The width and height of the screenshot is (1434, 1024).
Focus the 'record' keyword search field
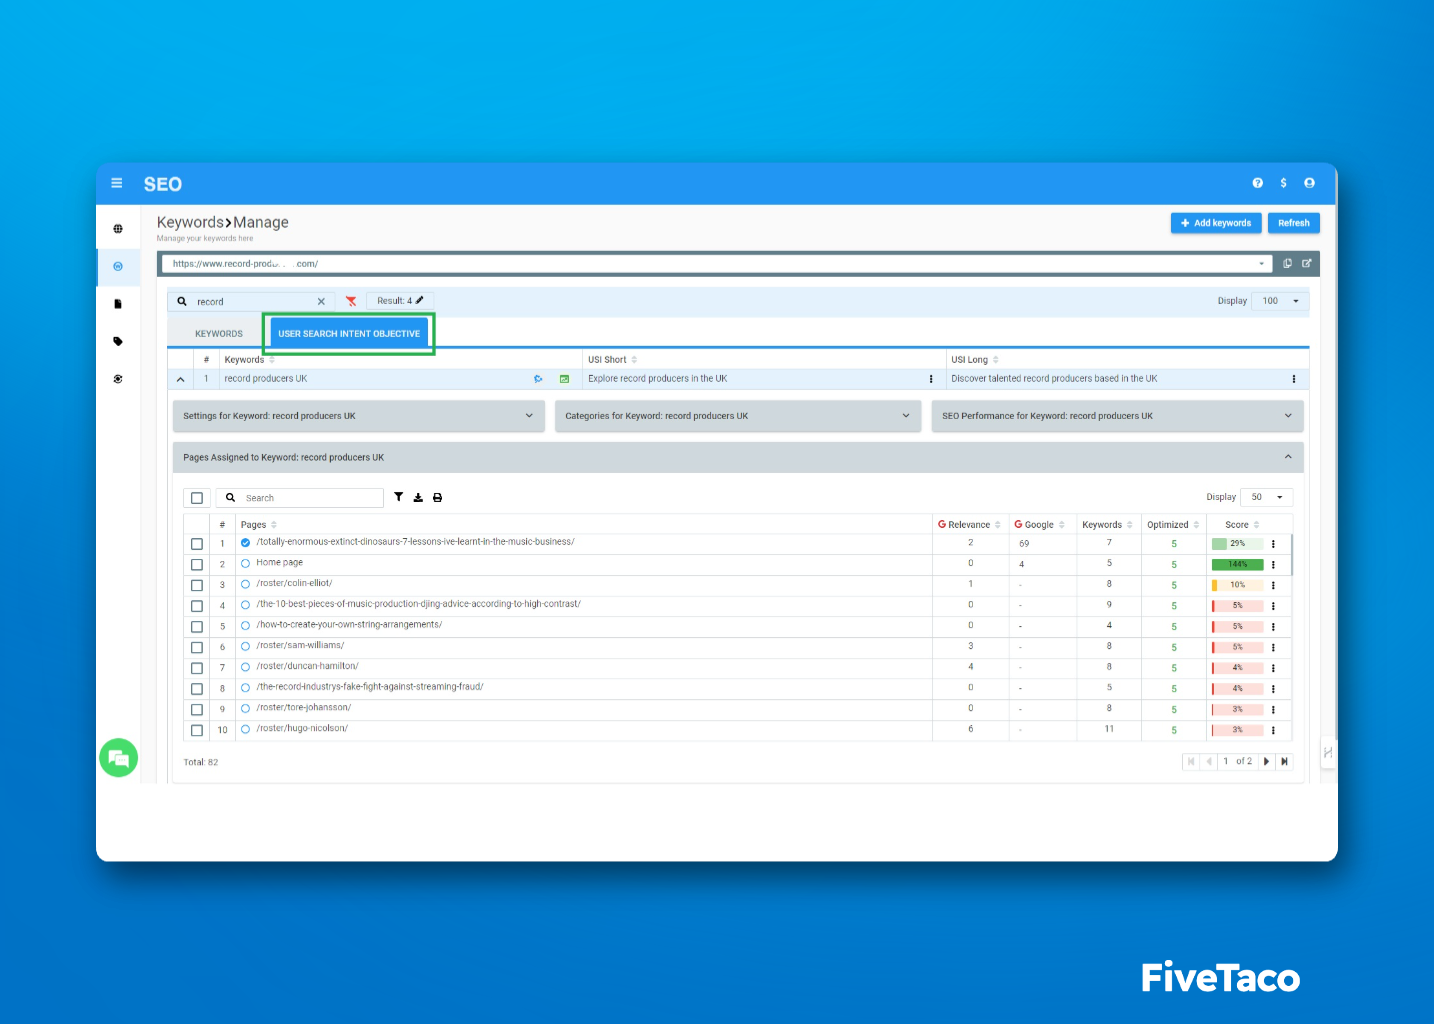pos(252,301)
